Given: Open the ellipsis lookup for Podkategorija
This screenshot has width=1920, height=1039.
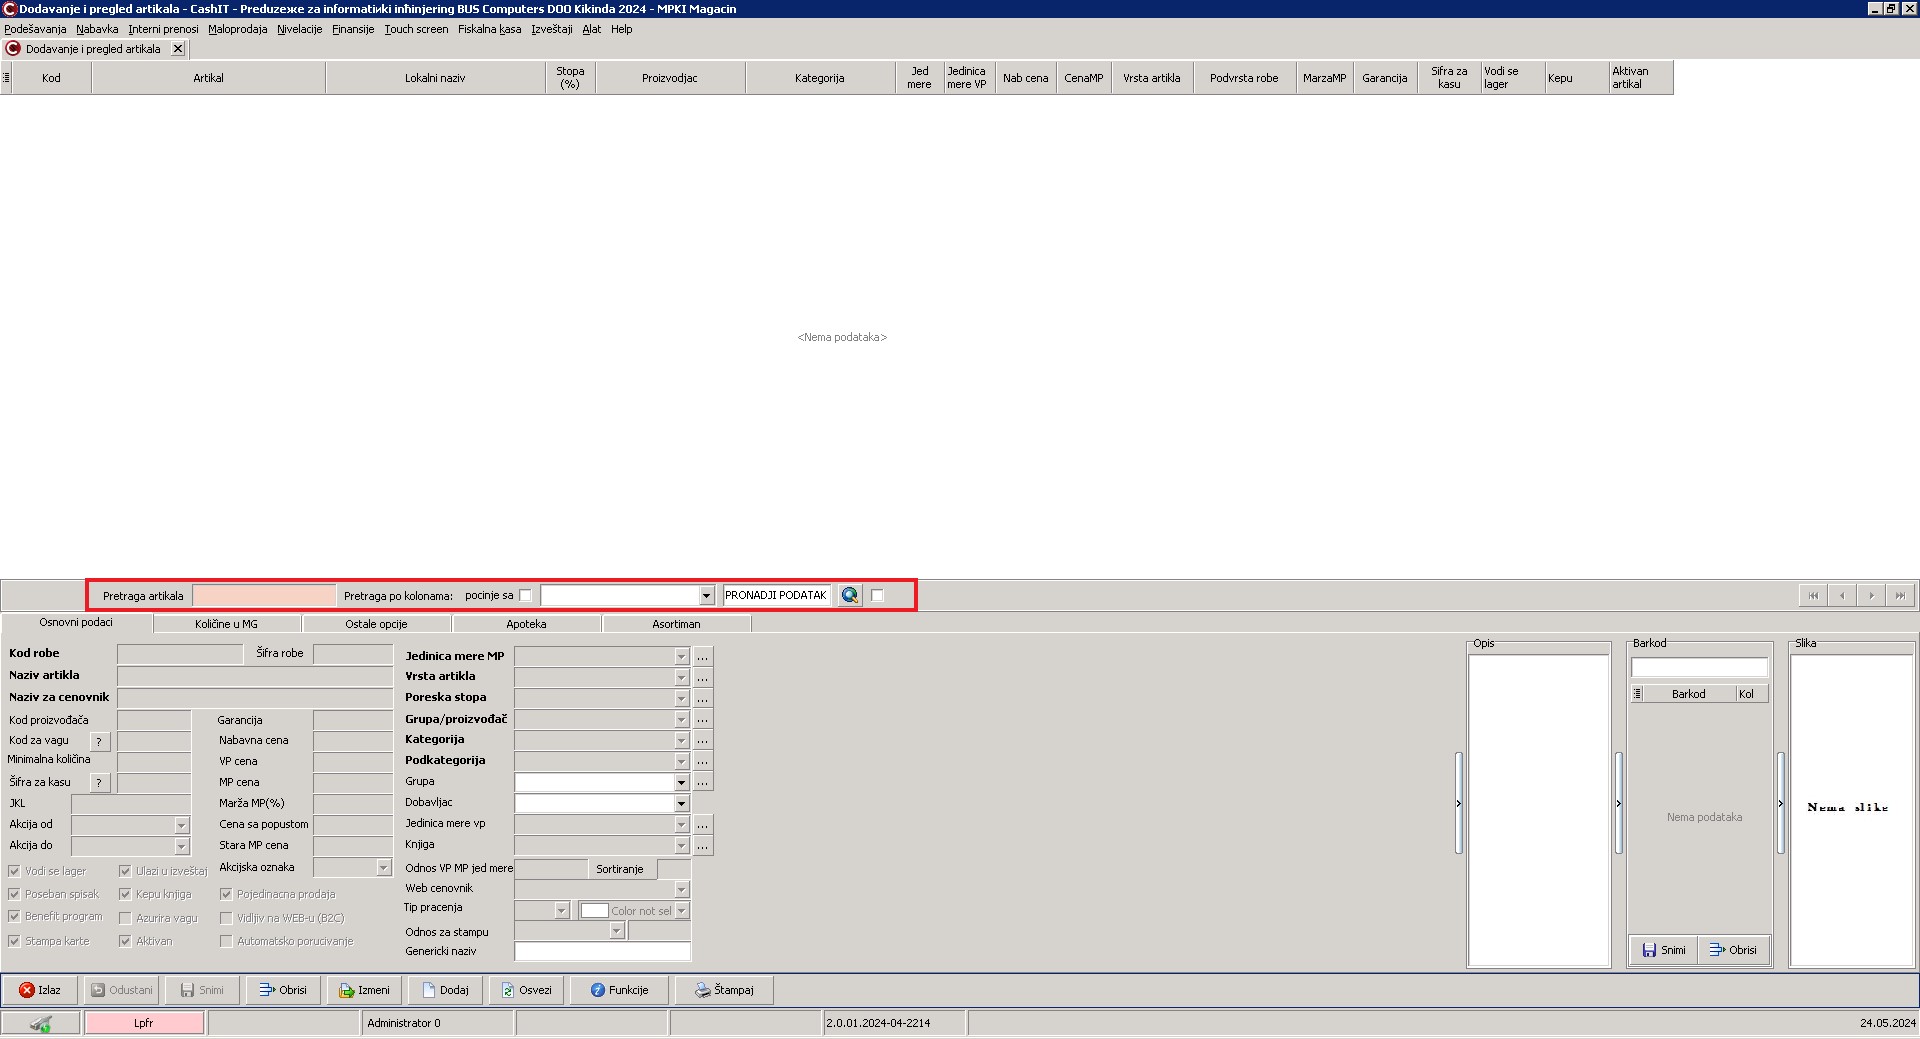Looking at the screenshot, I should [x=703, y=762].
